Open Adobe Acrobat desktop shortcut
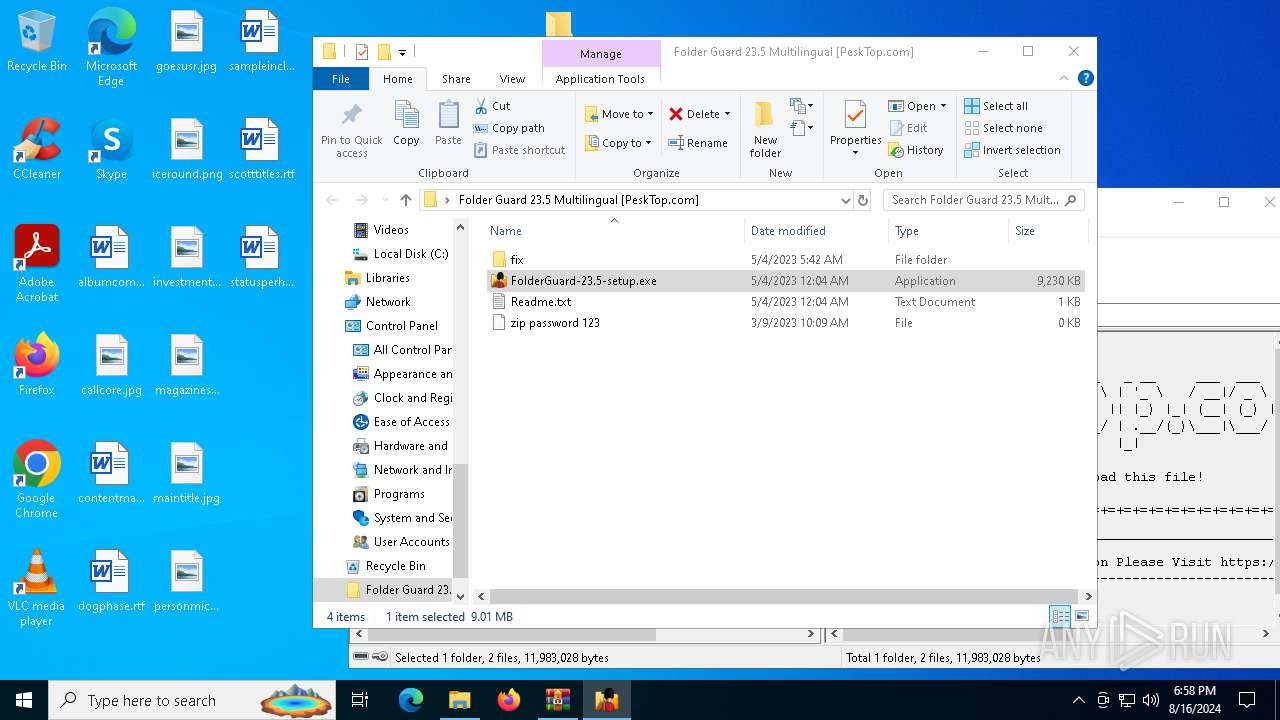1280x720 pixels. (37, 264)
